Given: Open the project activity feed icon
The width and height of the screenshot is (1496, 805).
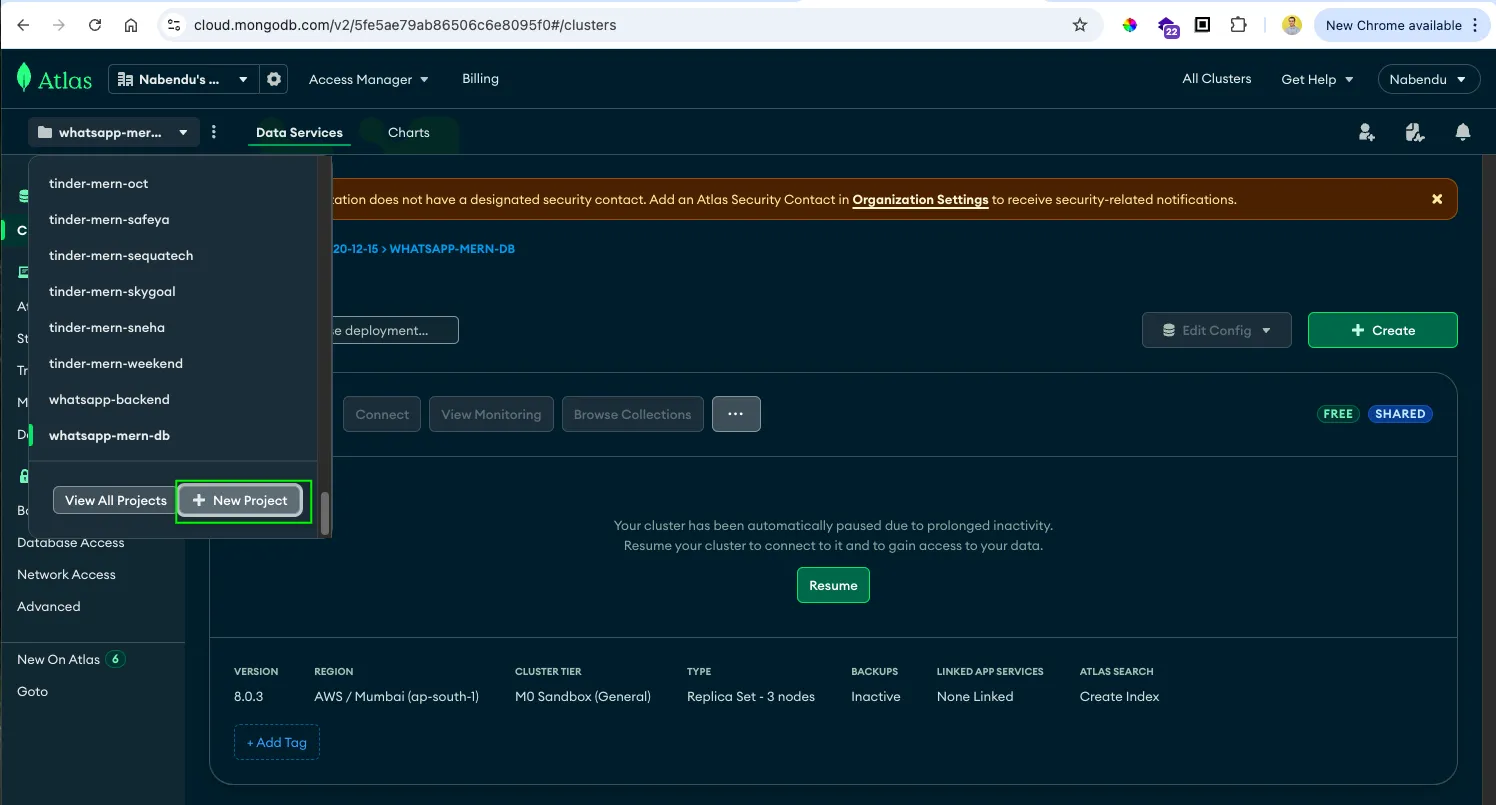Looking at the screenshot, I should pos(1415,132).
